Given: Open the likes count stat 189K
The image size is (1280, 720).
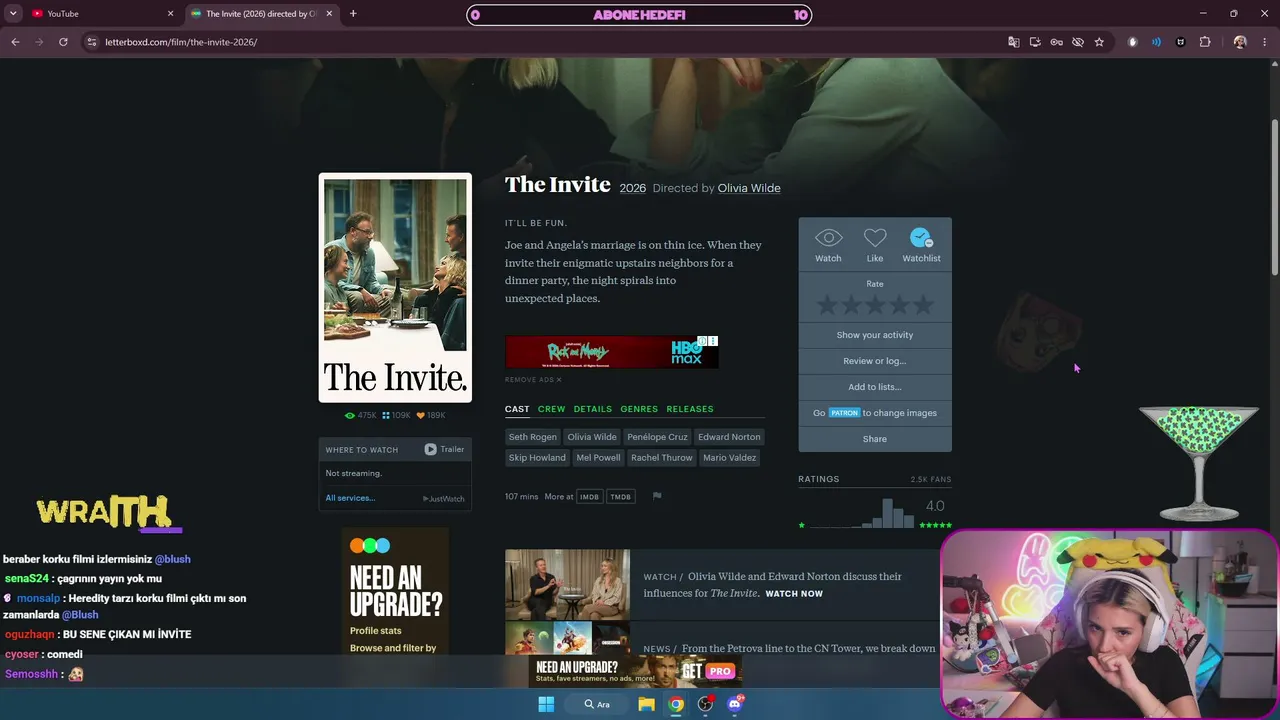Looking at the screenshot, I should 431,415.
